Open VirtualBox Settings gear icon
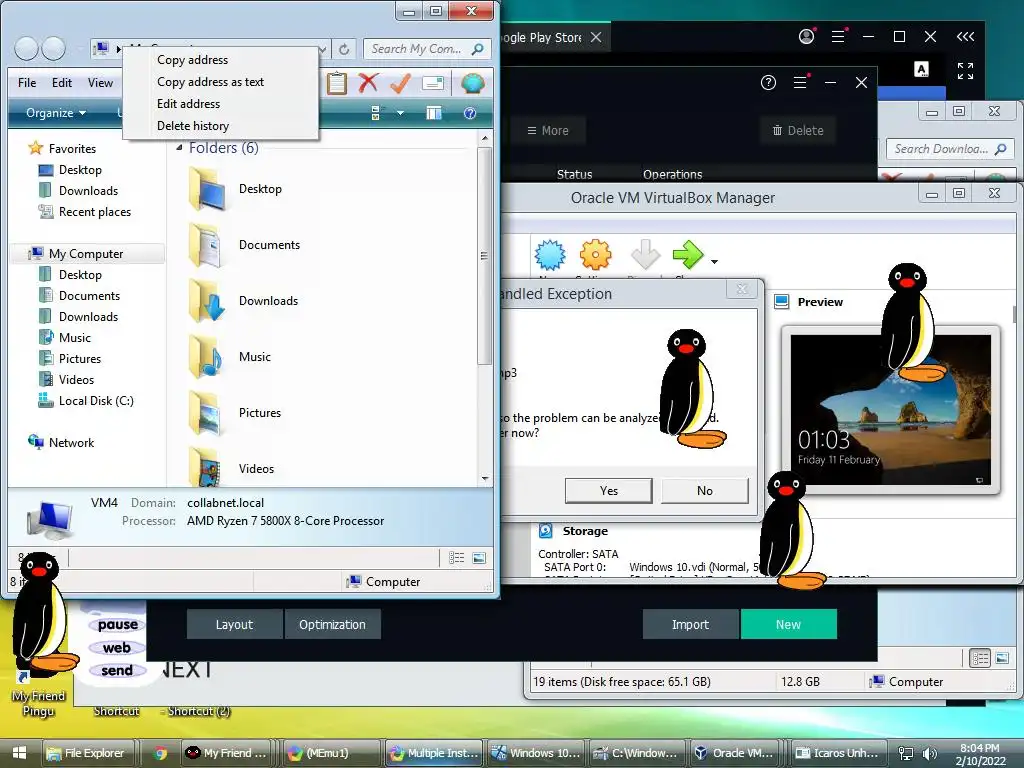 (596, 255)
